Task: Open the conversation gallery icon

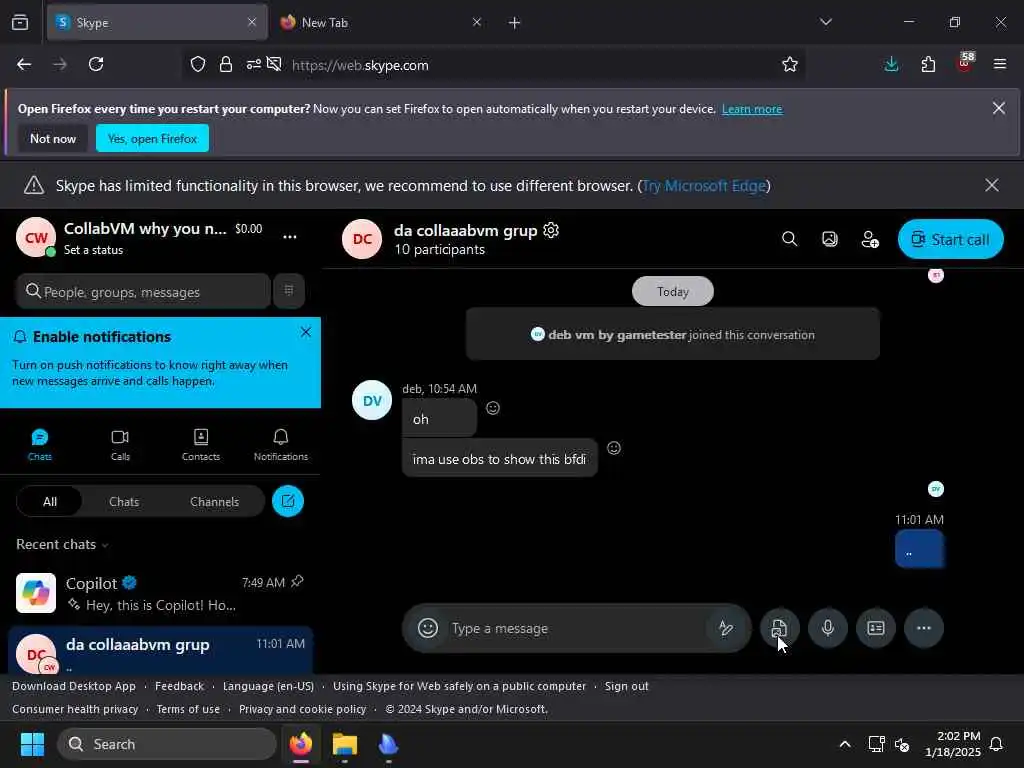Action: pos(829,239)
